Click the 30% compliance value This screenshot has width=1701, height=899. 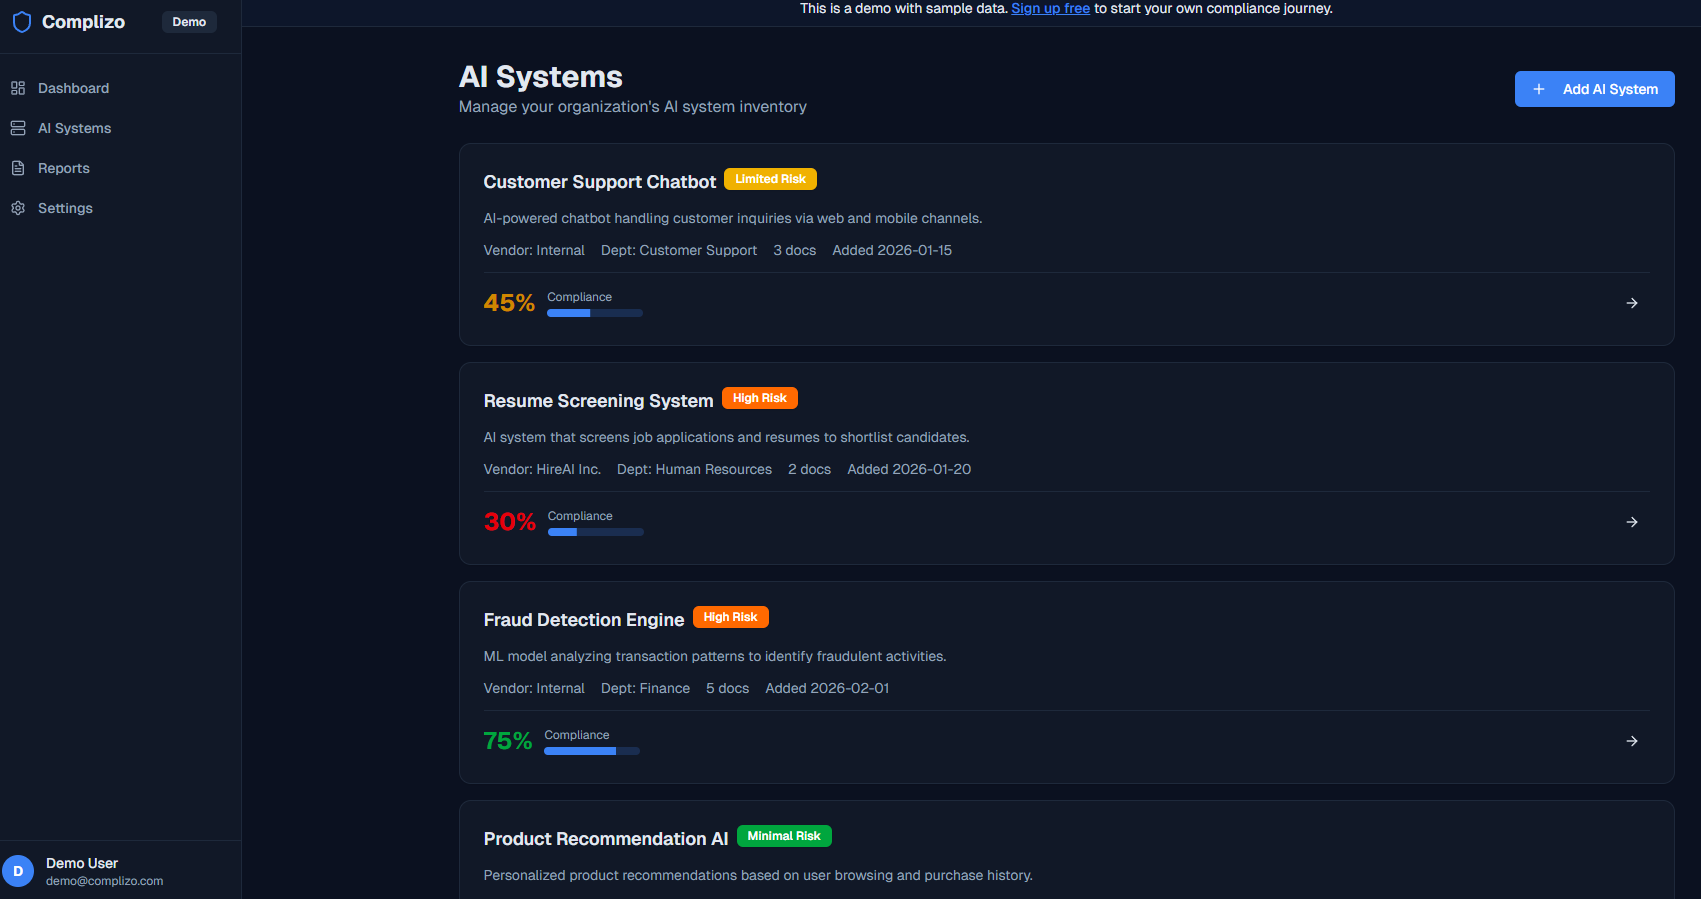click(510, 522)
